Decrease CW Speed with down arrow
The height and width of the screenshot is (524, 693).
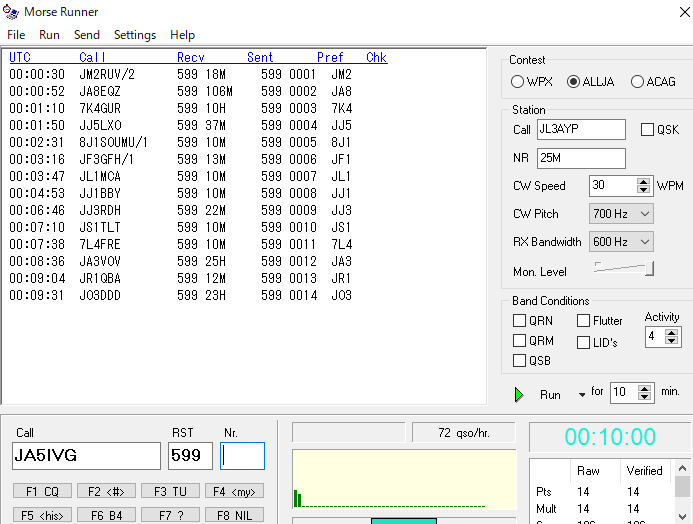(644, 190)
